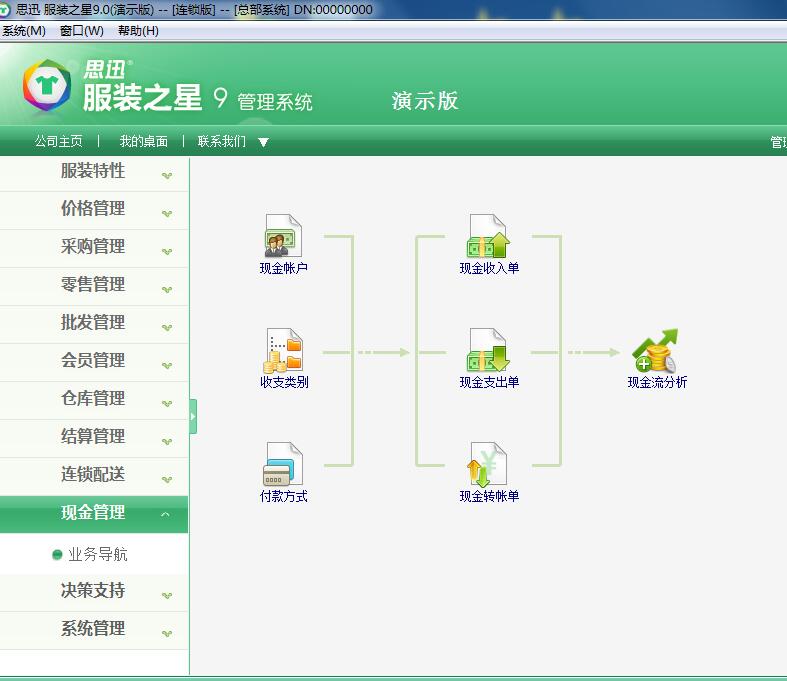This screenshot has height=681, width=787.
Task: Expand the 结算管理 sidebar section
Action: coord(94,438)
